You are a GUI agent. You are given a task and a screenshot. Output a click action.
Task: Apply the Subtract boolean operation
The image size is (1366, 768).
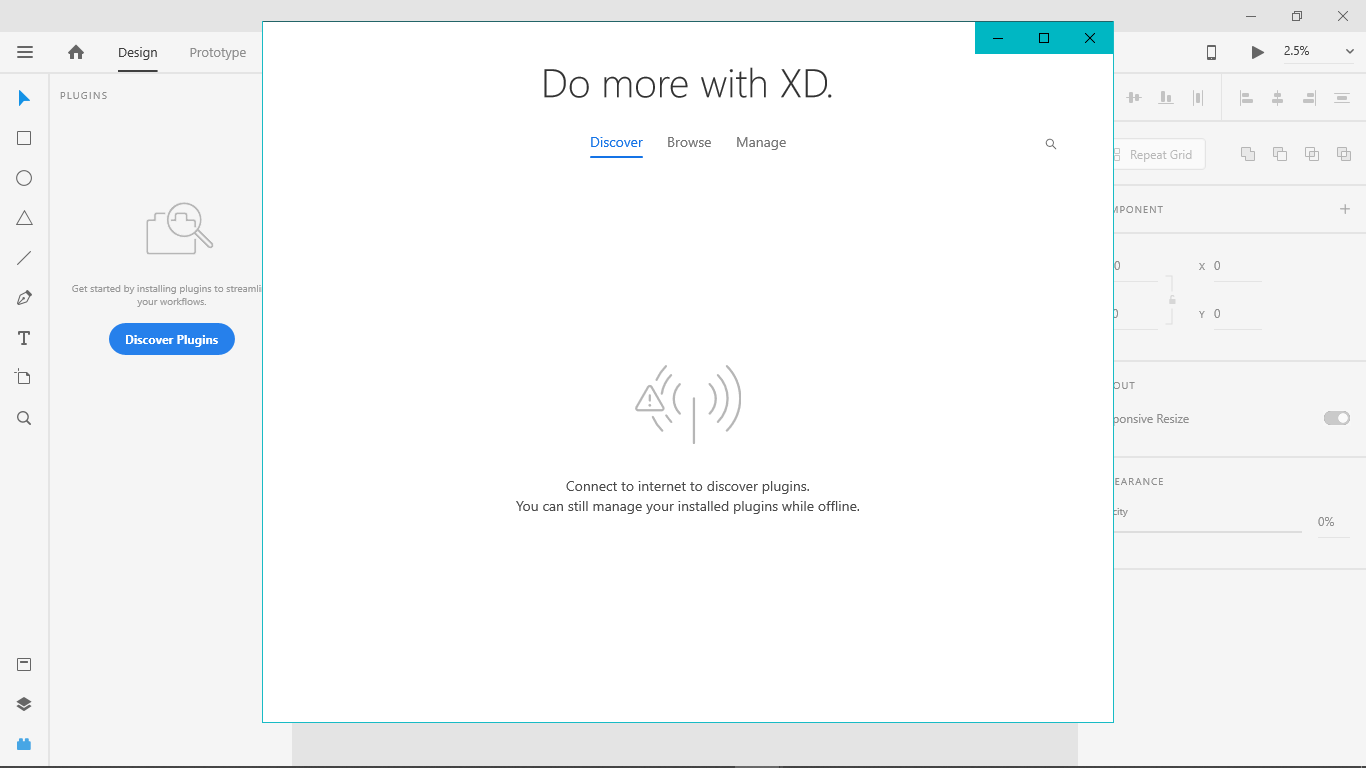coord(1280,154)
